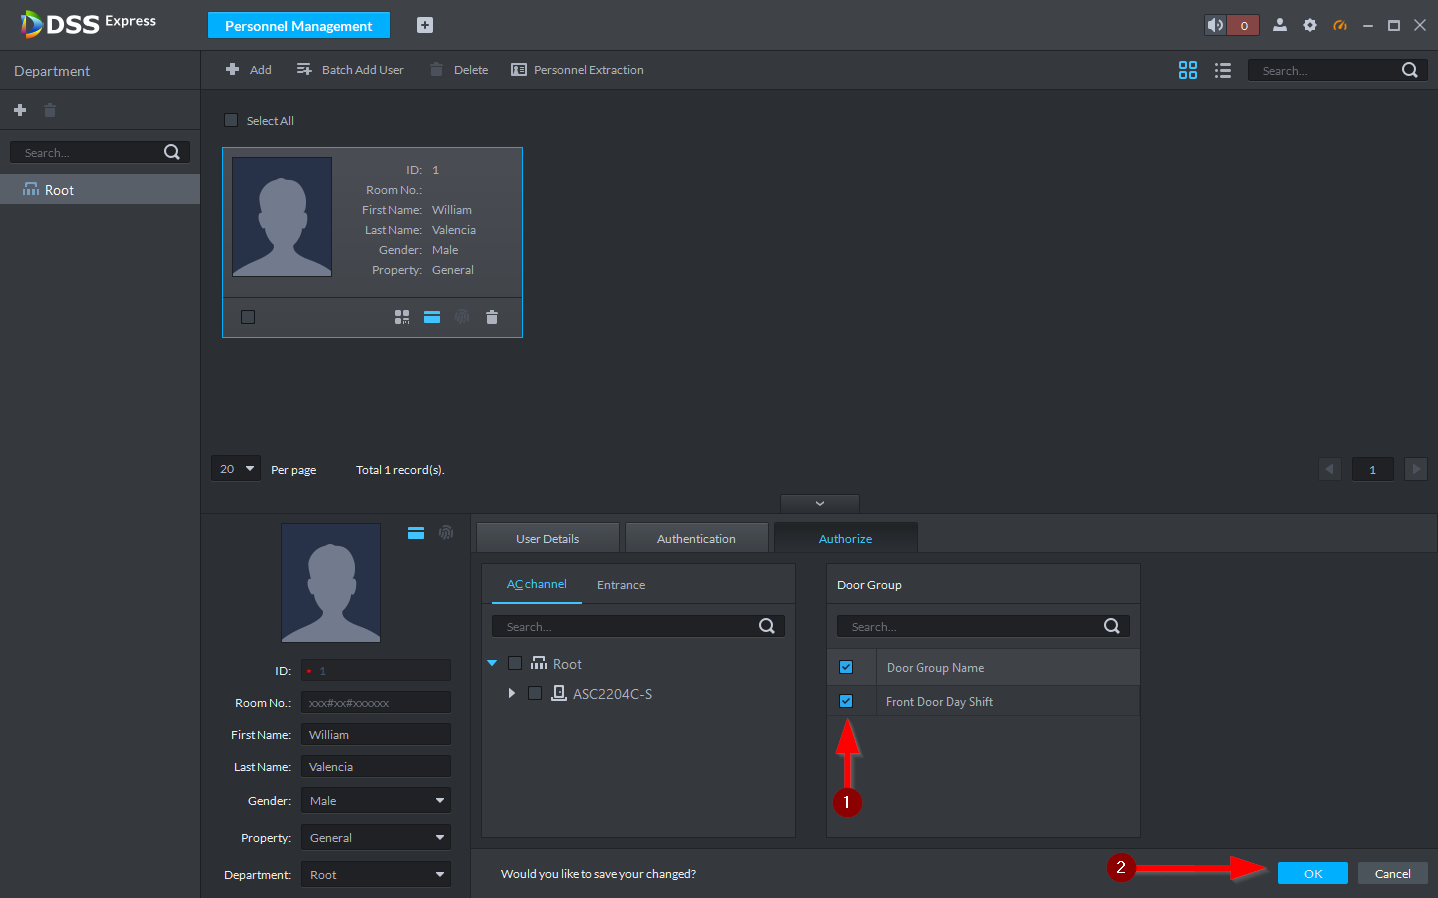Open the Entrance tab
Viewport: 1438px width, 898px height.
point(621,585)
